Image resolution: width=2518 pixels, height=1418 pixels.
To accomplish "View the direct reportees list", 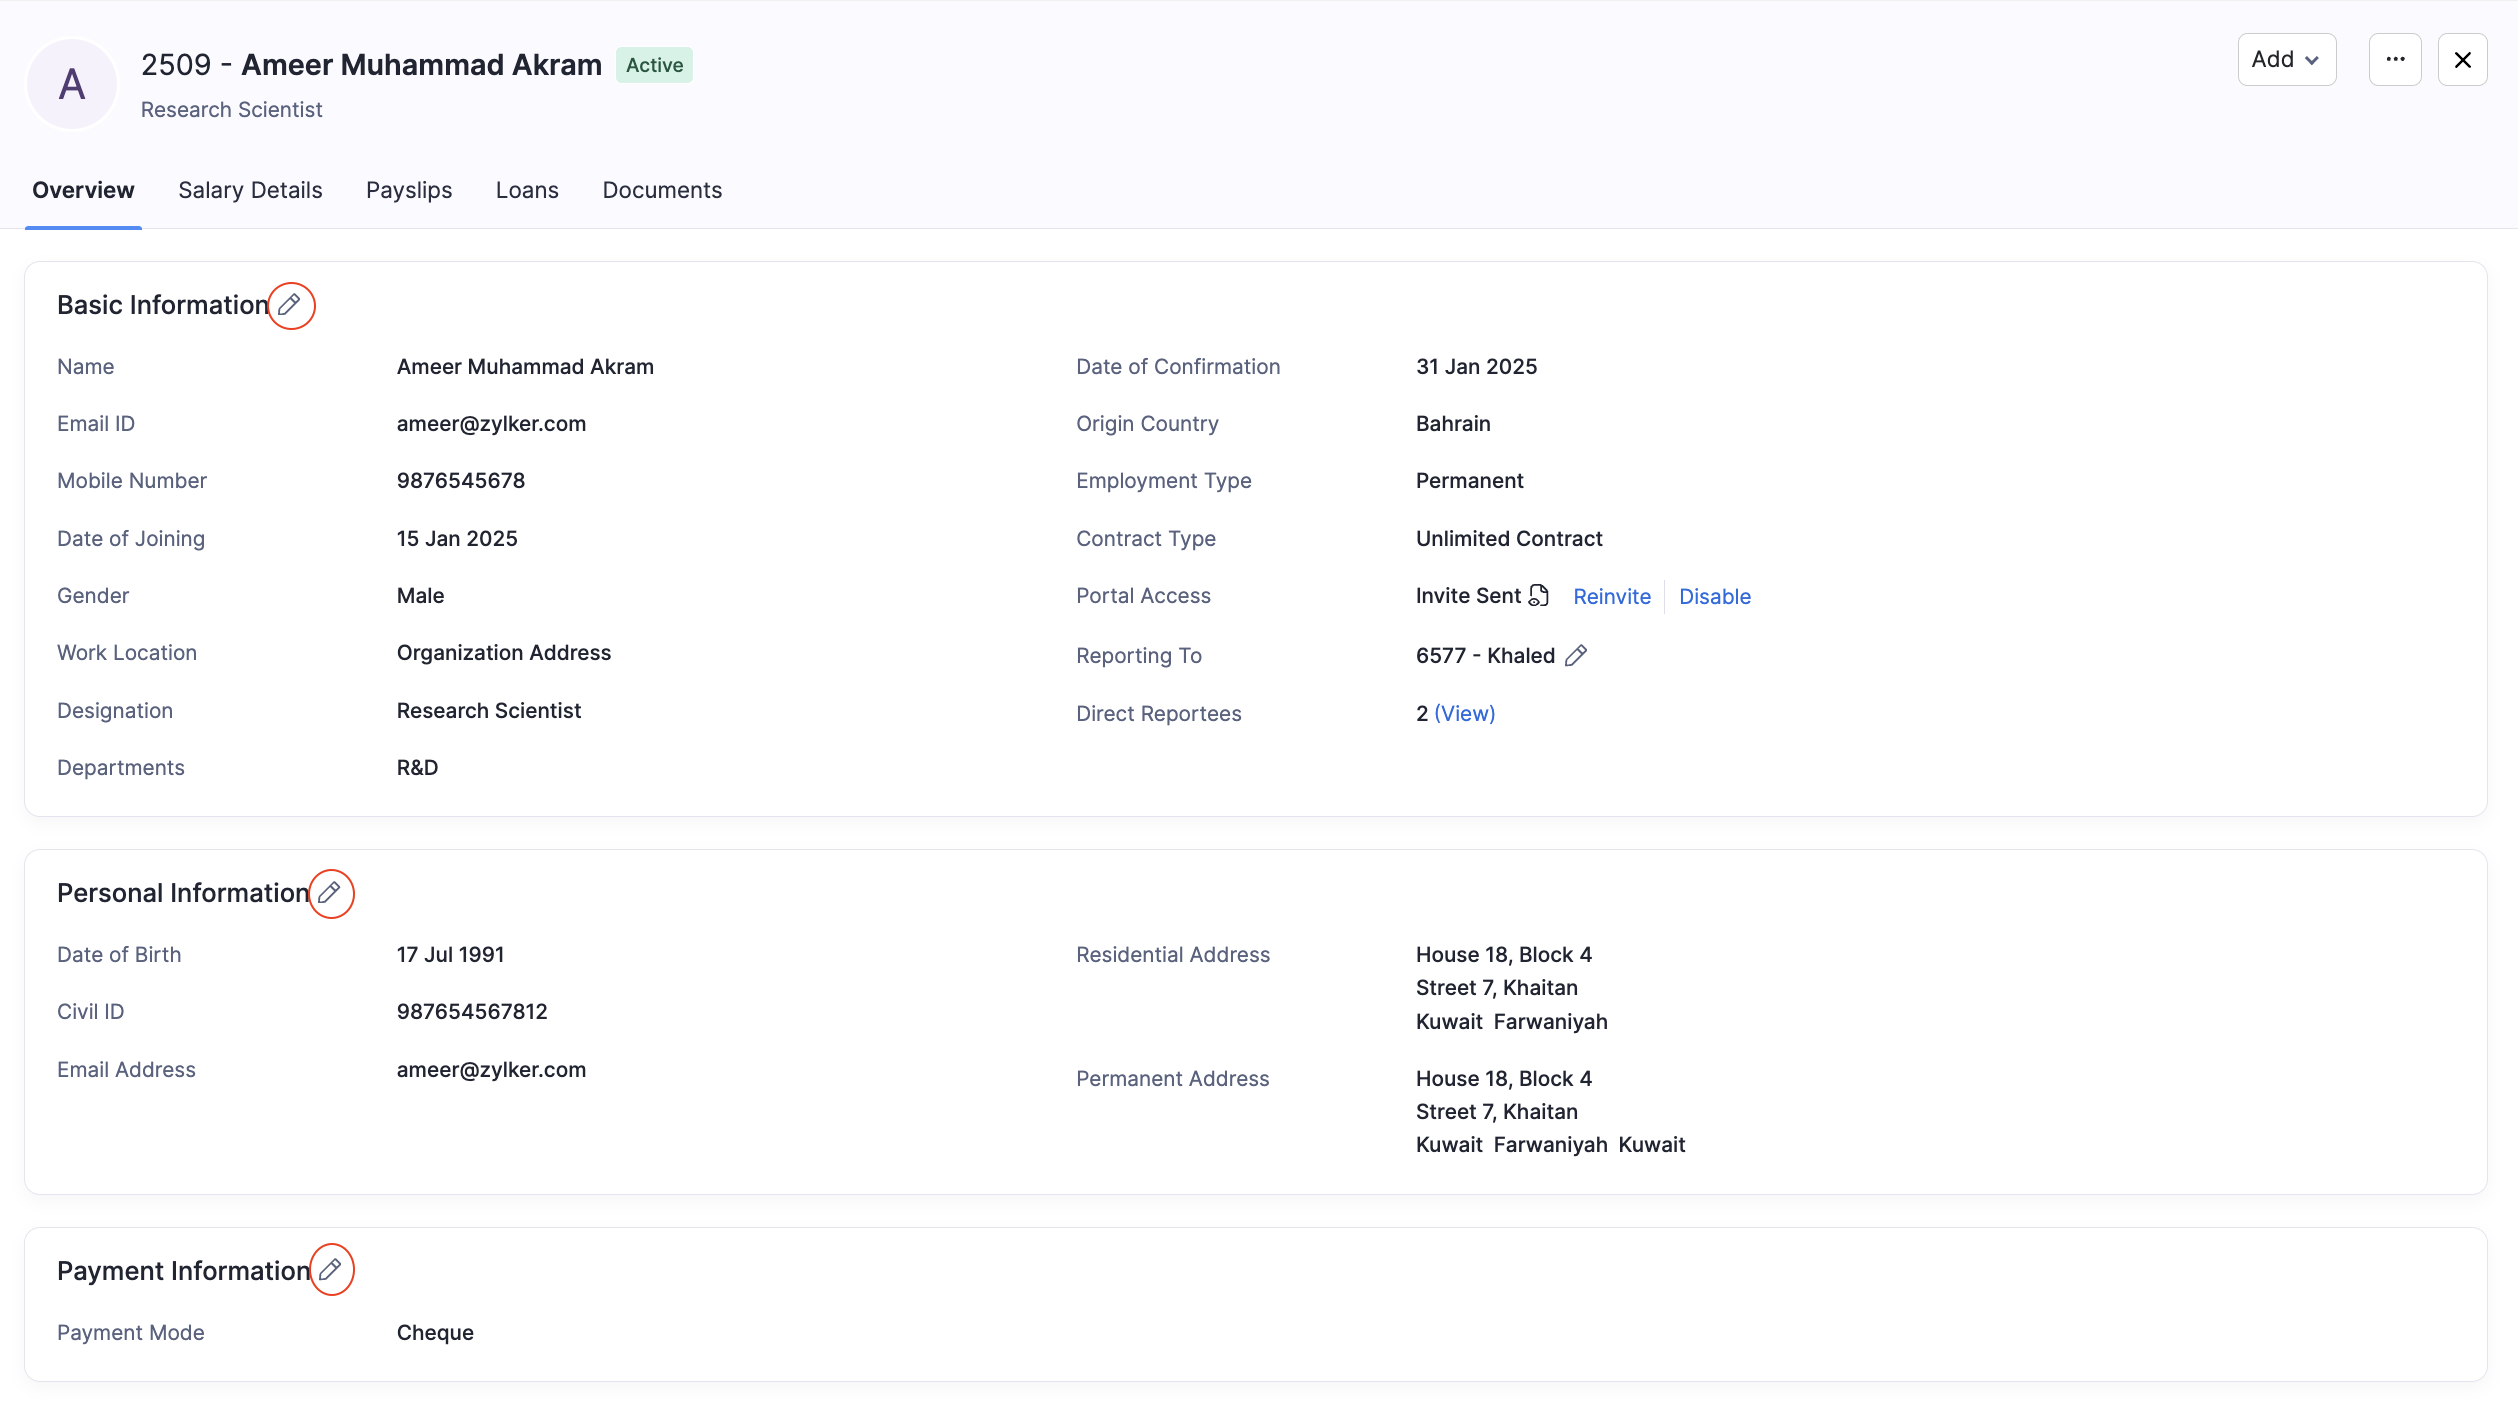I will point(1464,714).
